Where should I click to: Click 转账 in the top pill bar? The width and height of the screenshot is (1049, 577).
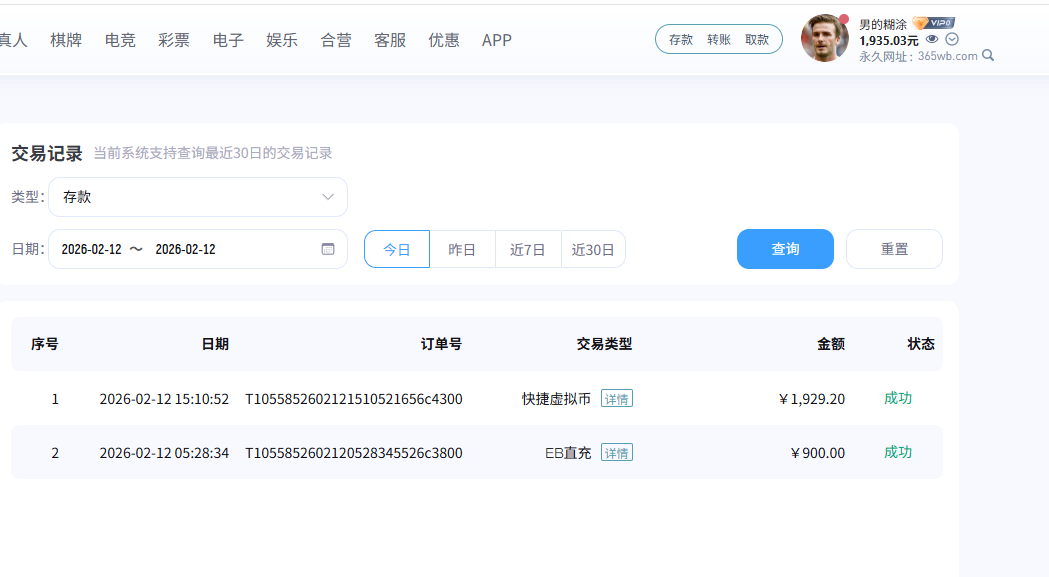coord(719,40)
